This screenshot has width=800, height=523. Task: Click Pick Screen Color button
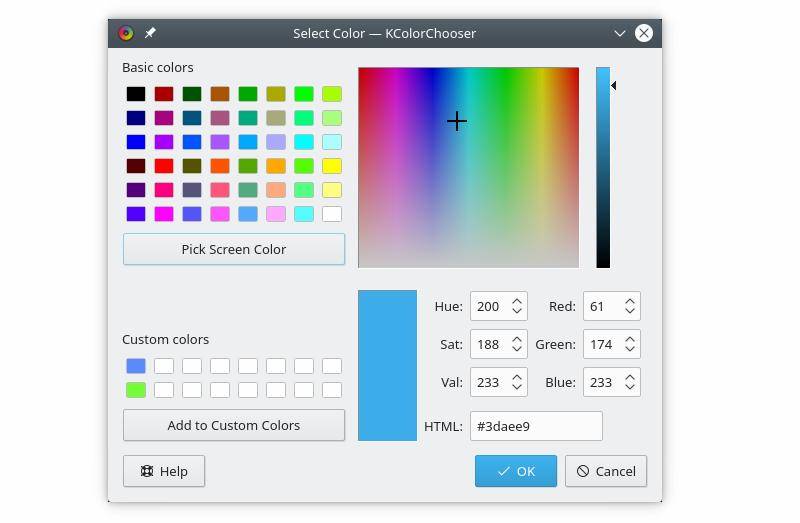point(234,249)
